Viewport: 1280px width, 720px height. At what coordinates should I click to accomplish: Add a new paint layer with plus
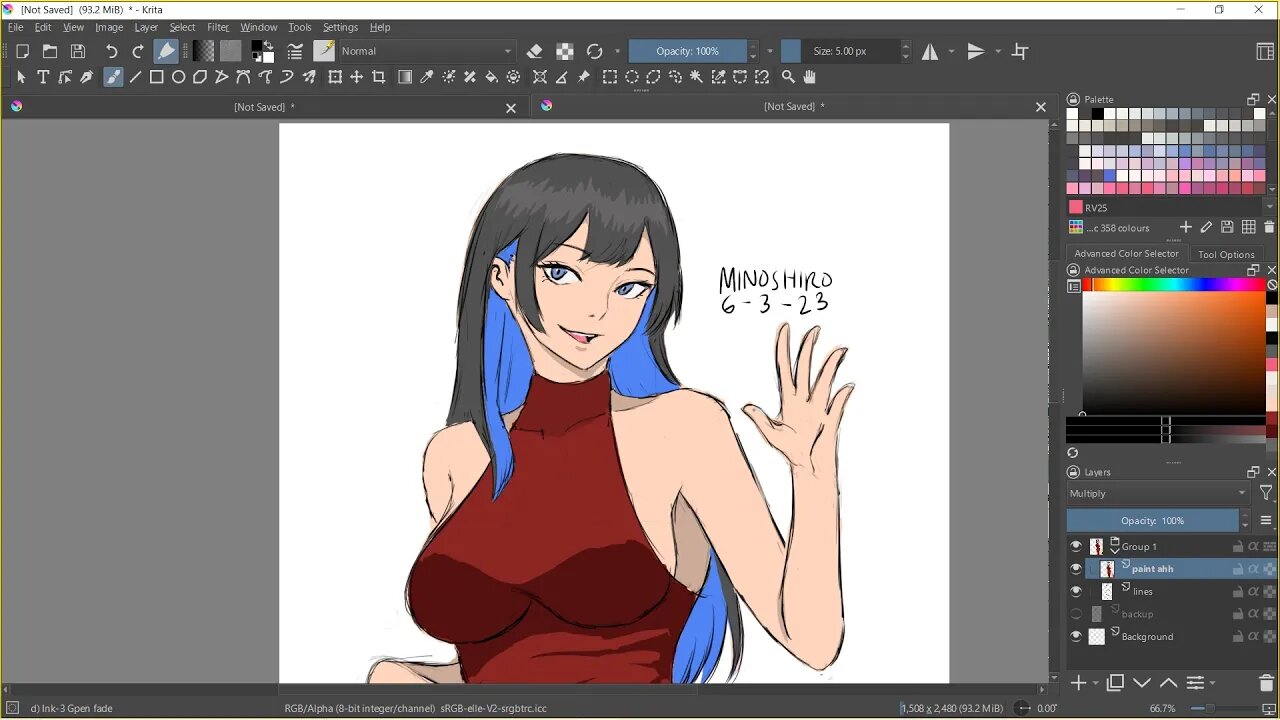coord(1079,683)
